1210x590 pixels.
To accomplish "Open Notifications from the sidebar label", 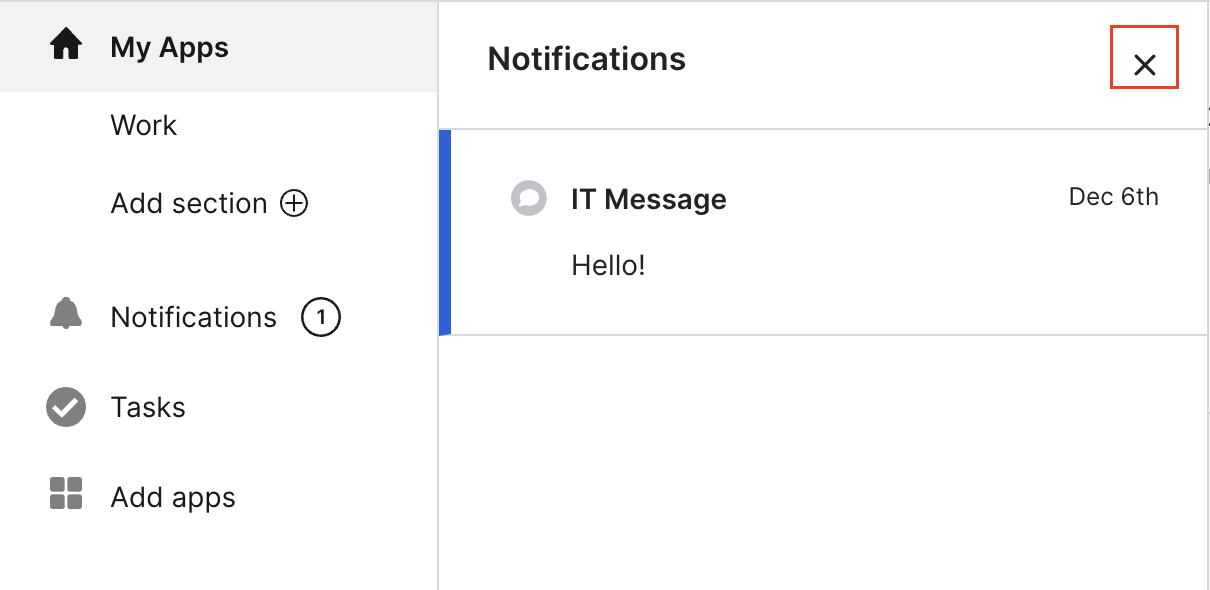I will coord(193,317).
